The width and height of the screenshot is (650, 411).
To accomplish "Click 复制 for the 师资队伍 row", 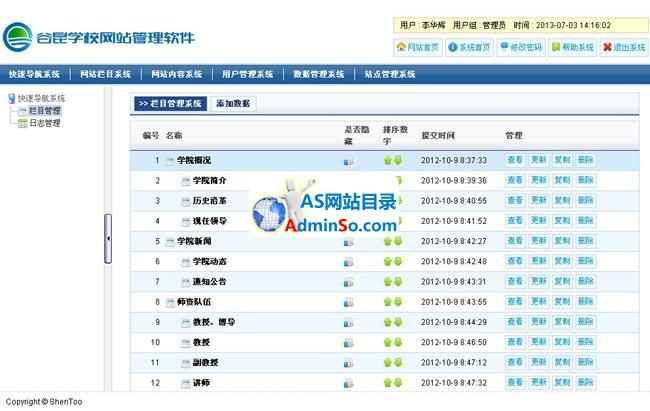I will (563, 302).
